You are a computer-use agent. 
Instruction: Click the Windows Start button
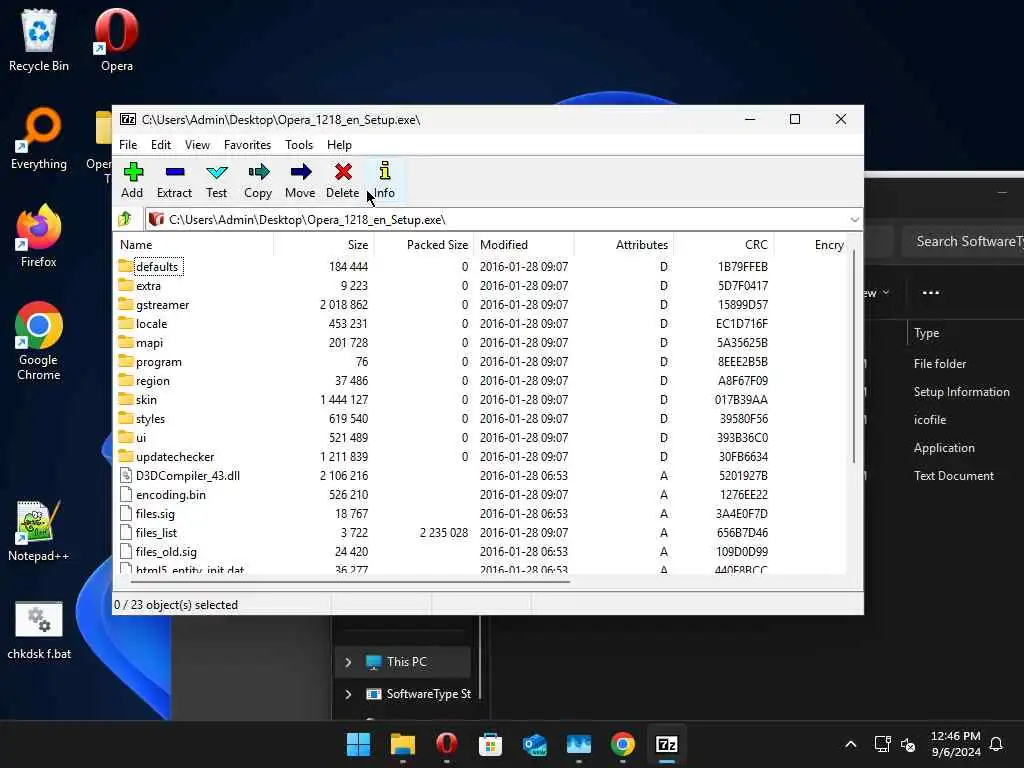point(358,744)
